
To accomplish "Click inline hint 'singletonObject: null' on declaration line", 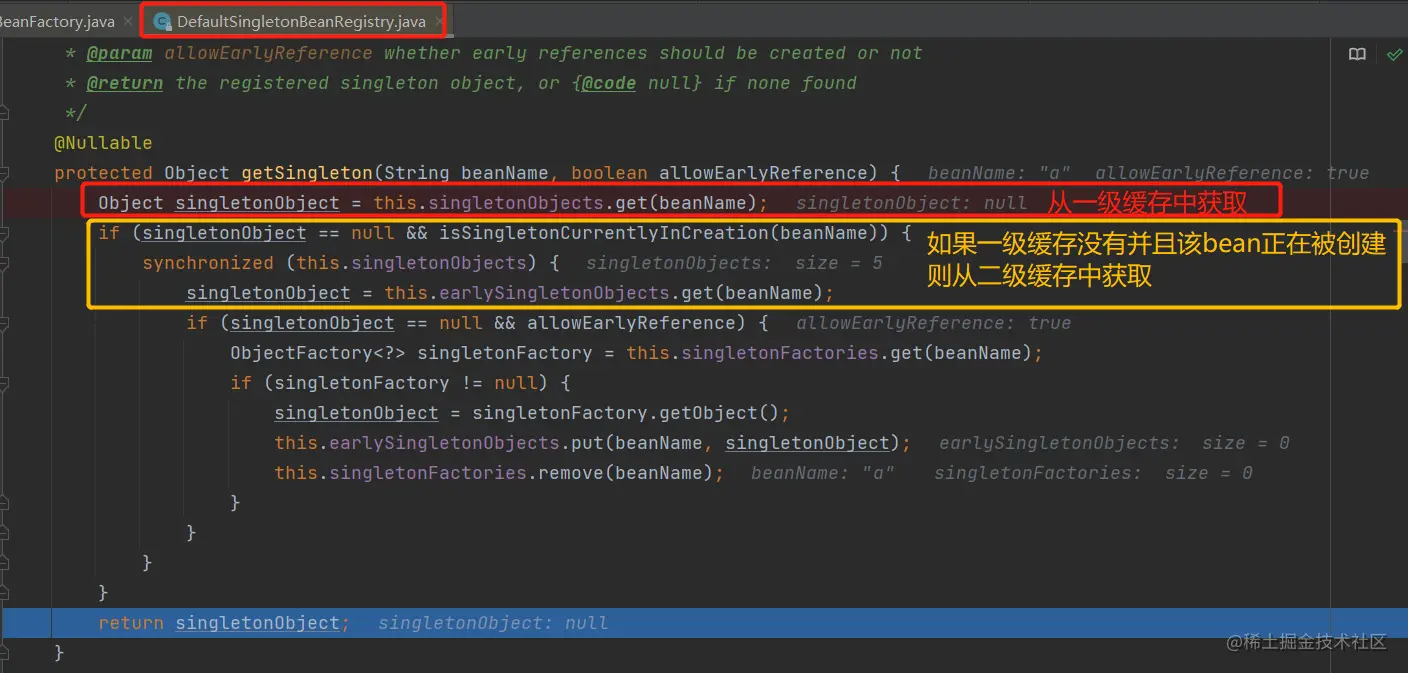I will [x=911, y=203].
